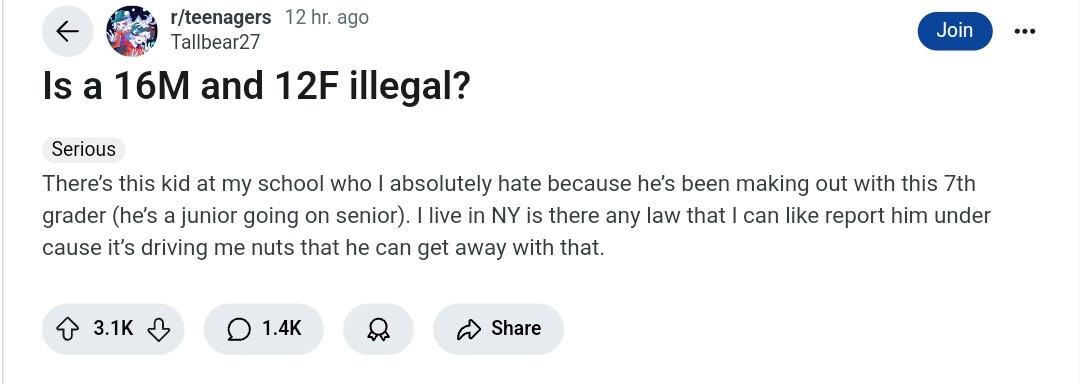Click the speech bubble comments icon

click(238, 330)
